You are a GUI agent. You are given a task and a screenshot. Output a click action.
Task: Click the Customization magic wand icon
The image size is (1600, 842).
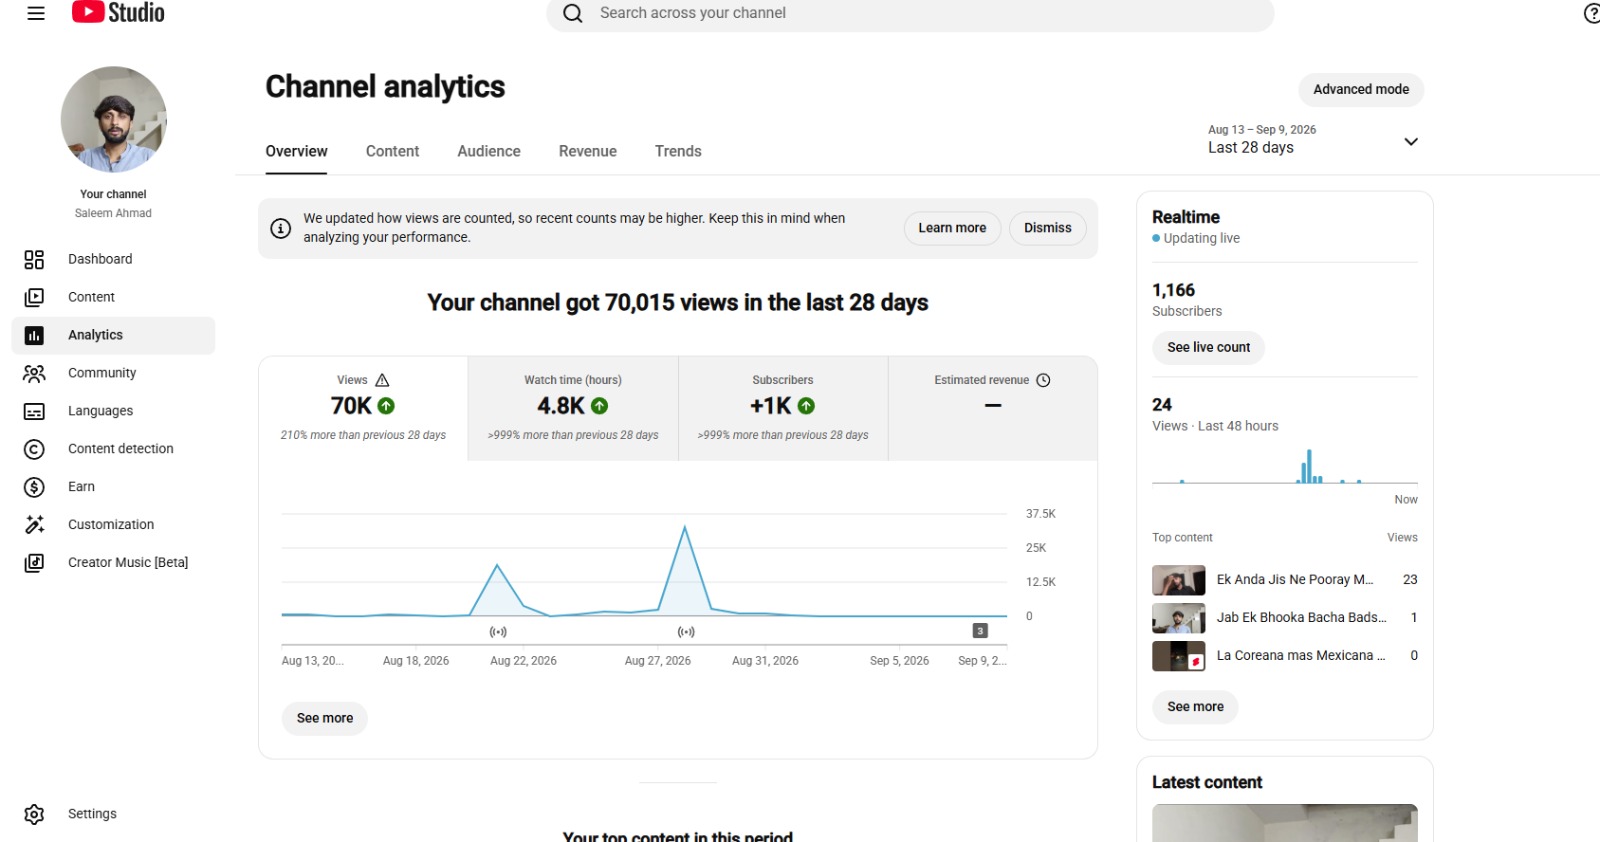(34, 526)
